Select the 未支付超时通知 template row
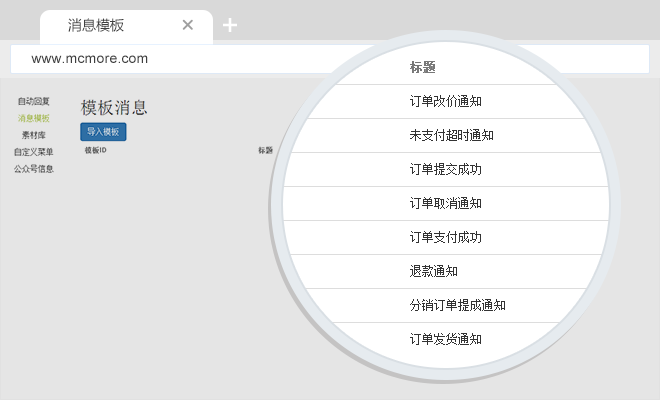Viewport: 660px width, 400px height. 452,136
